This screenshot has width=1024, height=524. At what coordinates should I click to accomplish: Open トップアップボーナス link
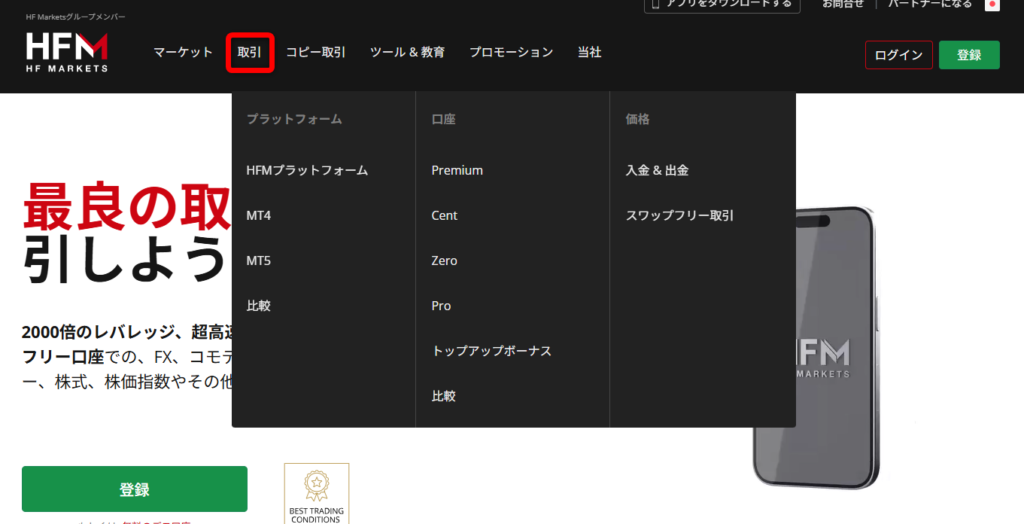pyautogui.click(x=491, y=351)
